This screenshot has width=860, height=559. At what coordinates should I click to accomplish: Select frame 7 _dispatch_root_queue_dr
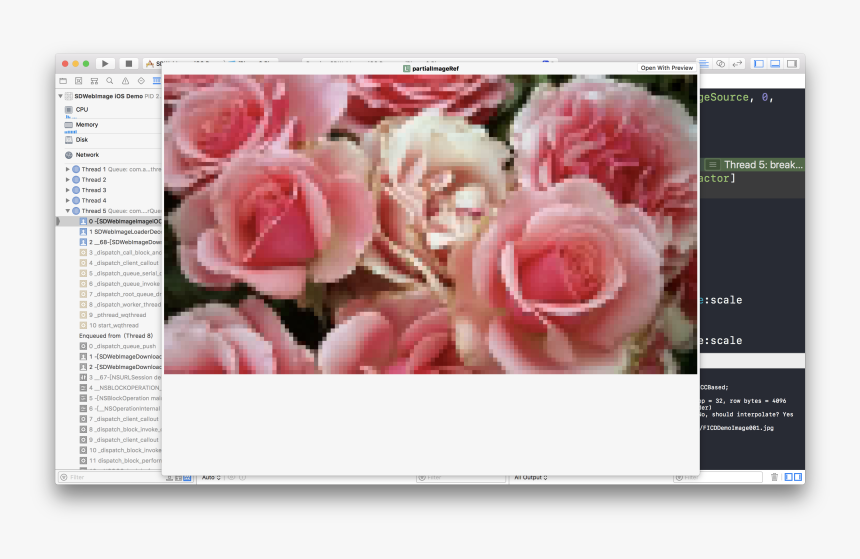pyautogui.click(x=109, y=294)
